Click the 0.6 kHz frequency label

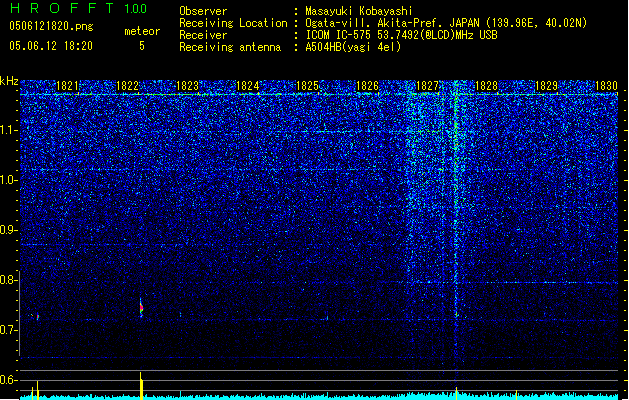tap(8, 380)
